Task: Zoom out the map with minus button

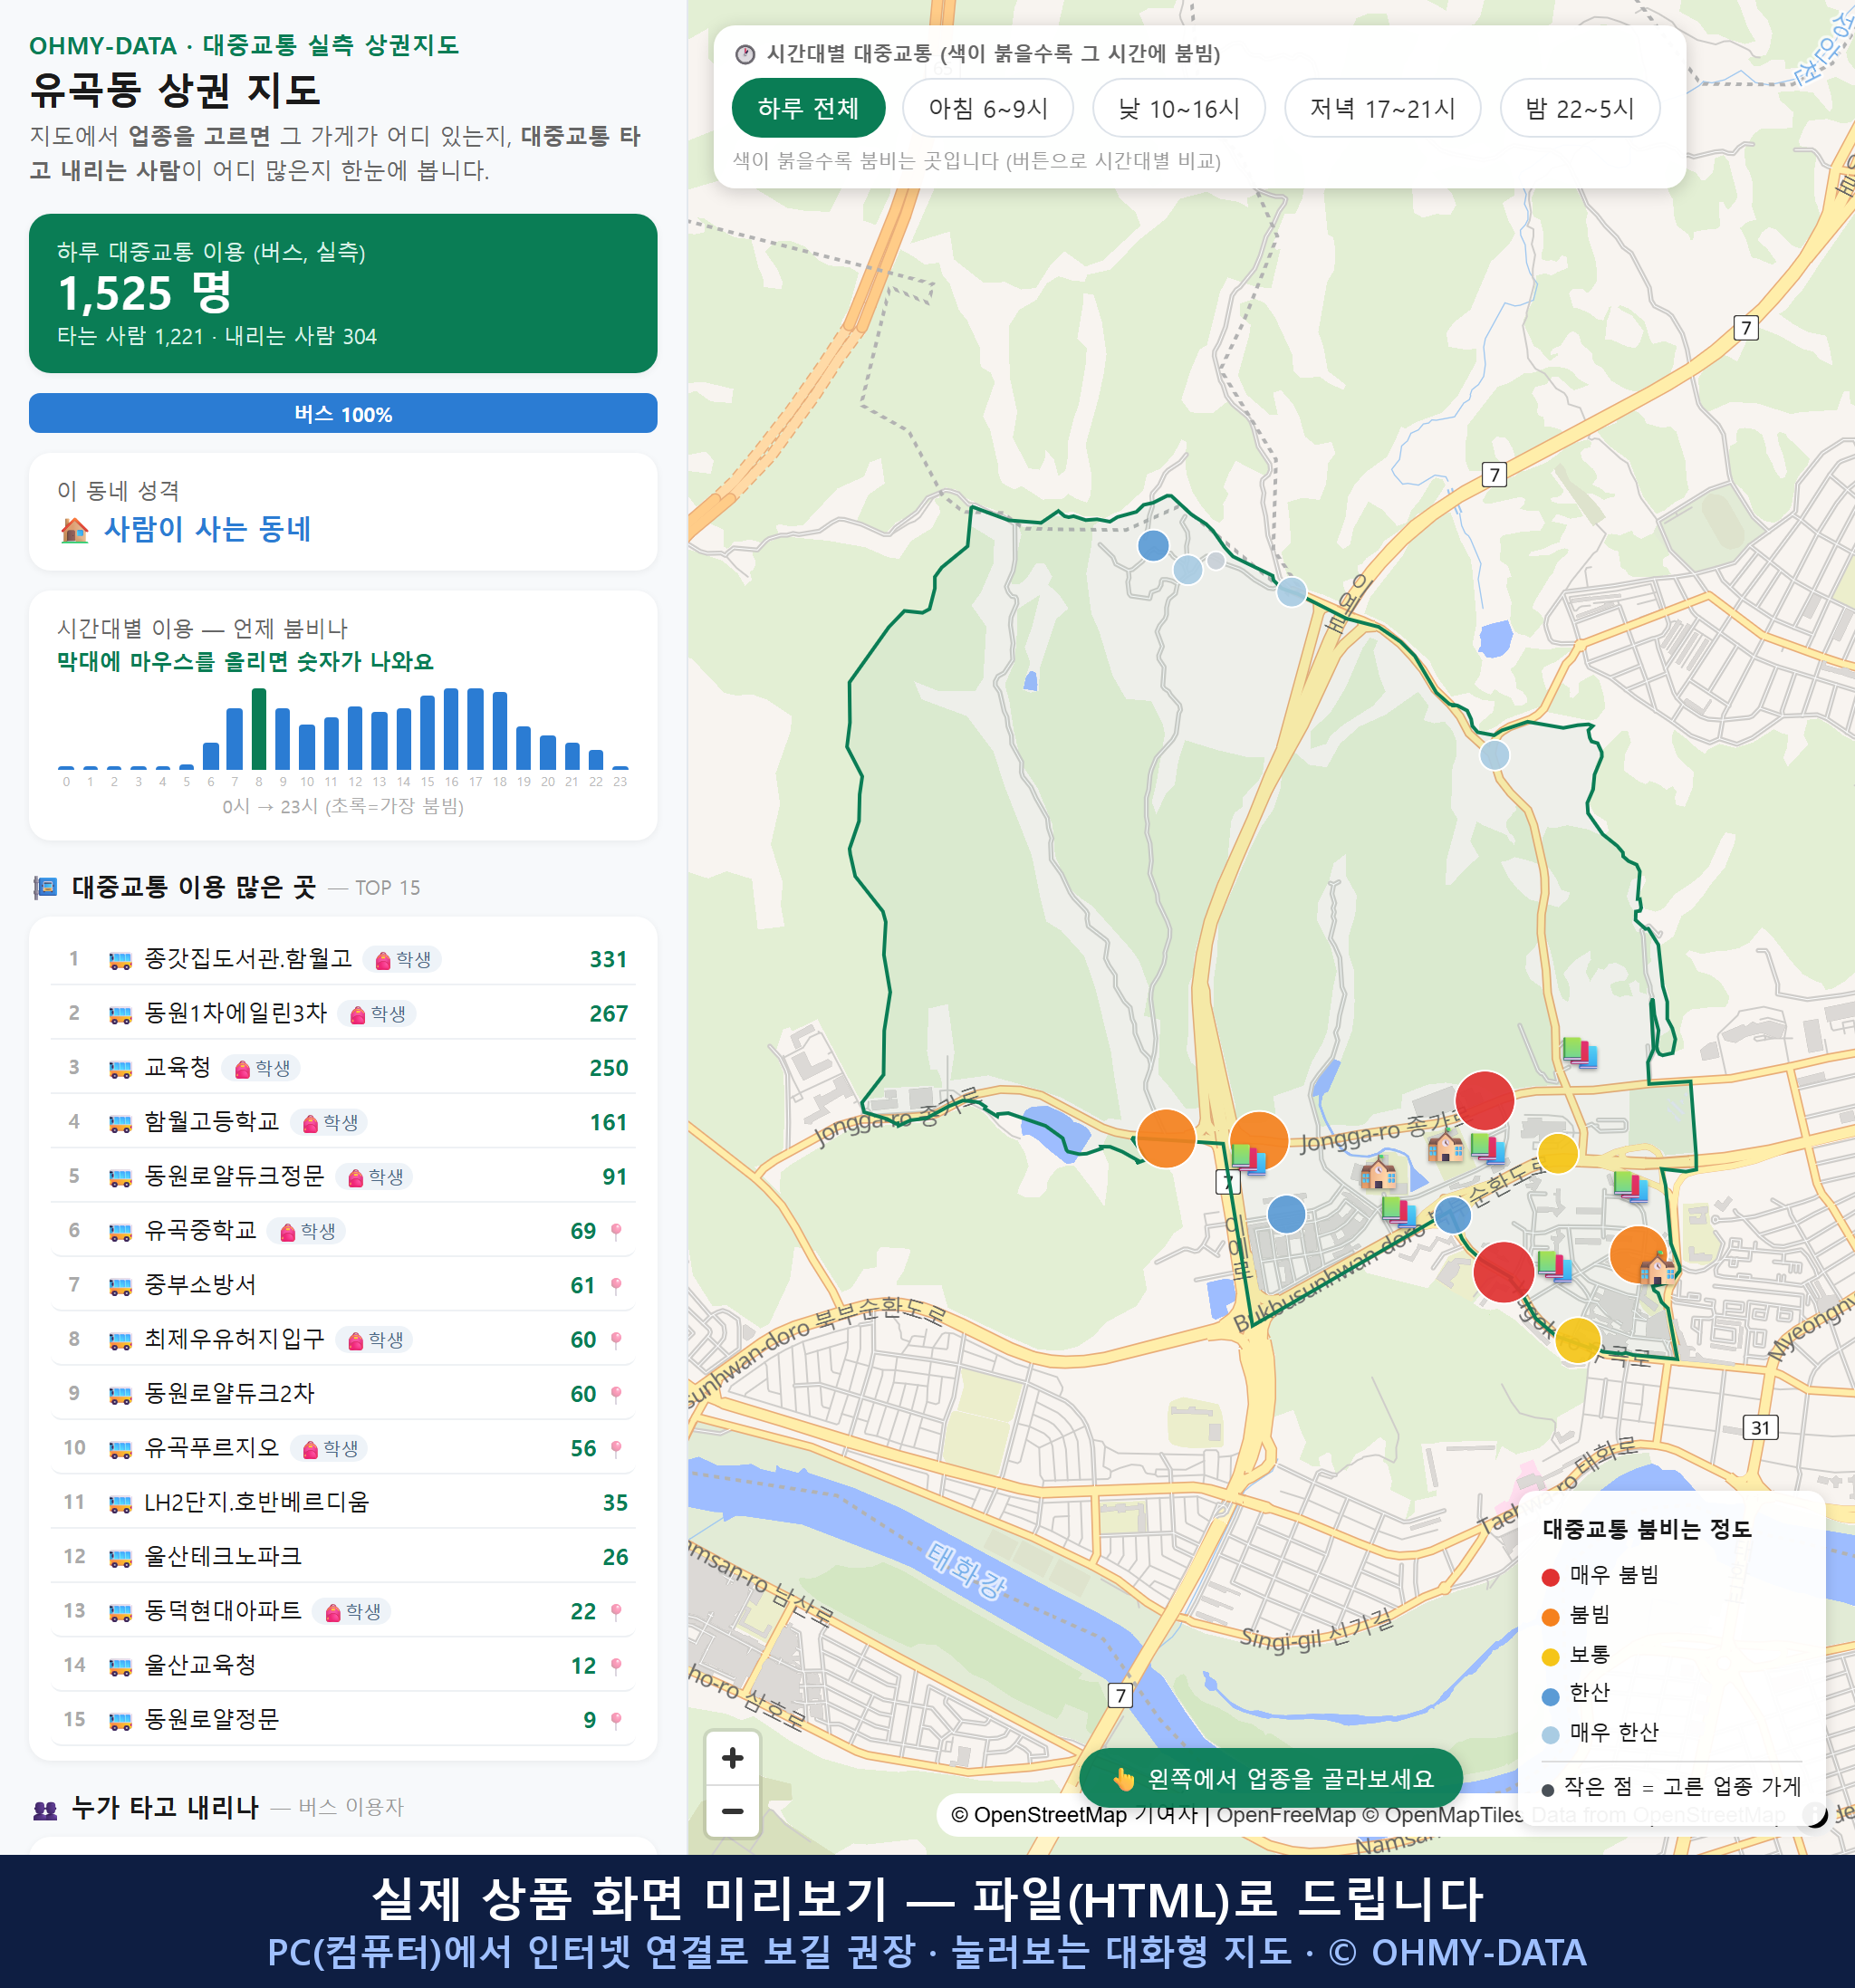Action: pos(732,1811)
